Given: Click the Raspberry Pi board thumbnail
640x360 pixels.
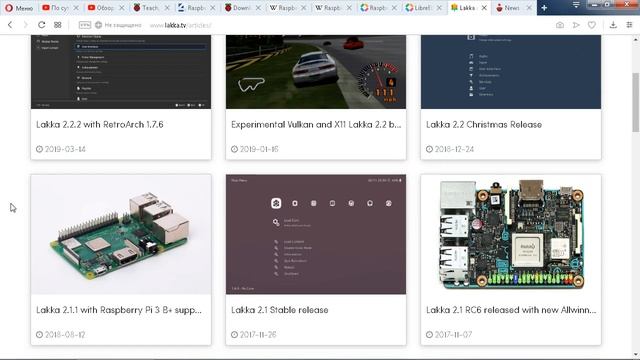Looking at the screenshot, I should 121,234.
